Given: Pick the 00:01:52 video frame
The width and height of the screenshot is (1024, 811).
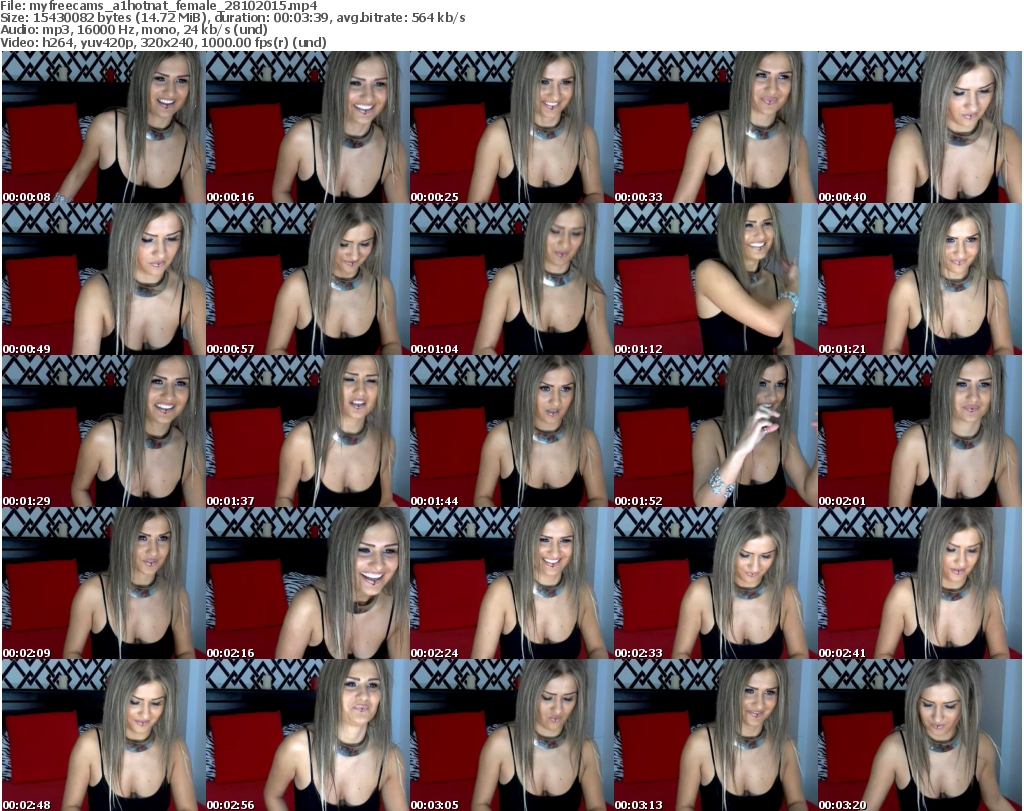Looking at the screenshot, I should point(716,432).
